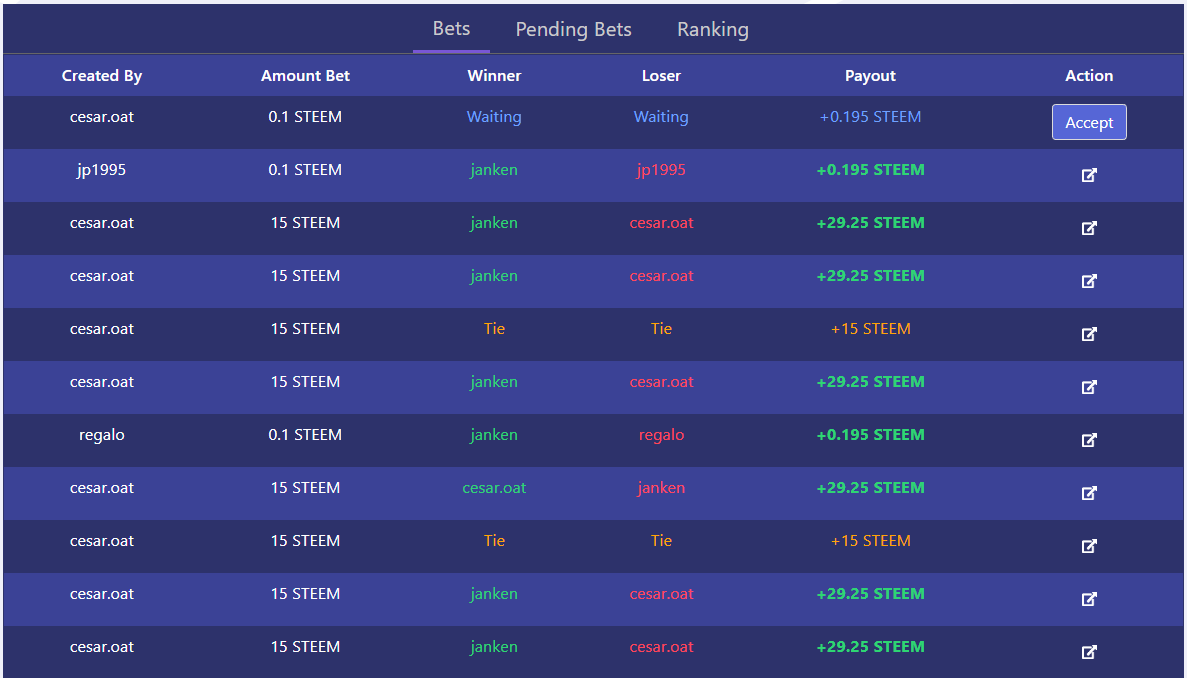
Task: Open link icon in second Tie row
Action: click(x=1089, y=546)
